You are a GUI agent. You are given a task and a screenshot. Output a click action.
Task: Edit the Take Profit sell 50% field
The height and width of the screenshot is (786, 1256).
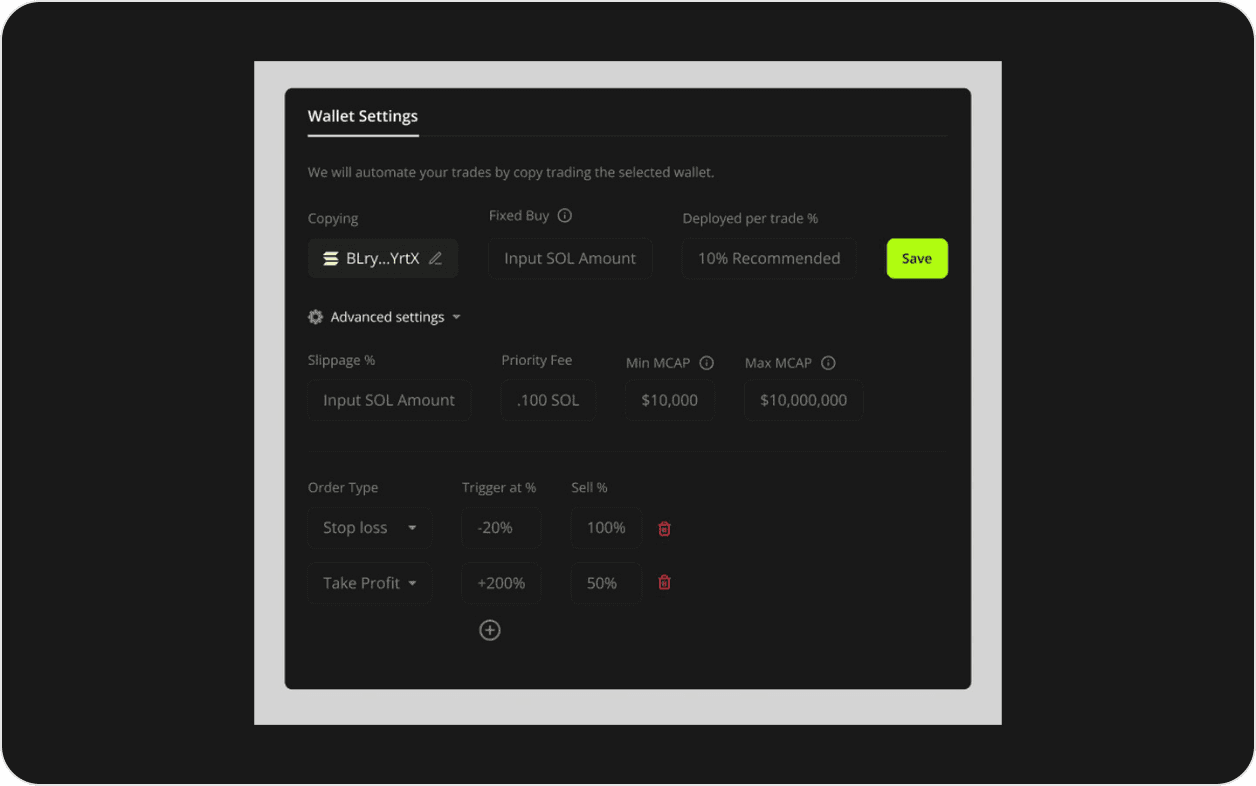click(606, 583)
